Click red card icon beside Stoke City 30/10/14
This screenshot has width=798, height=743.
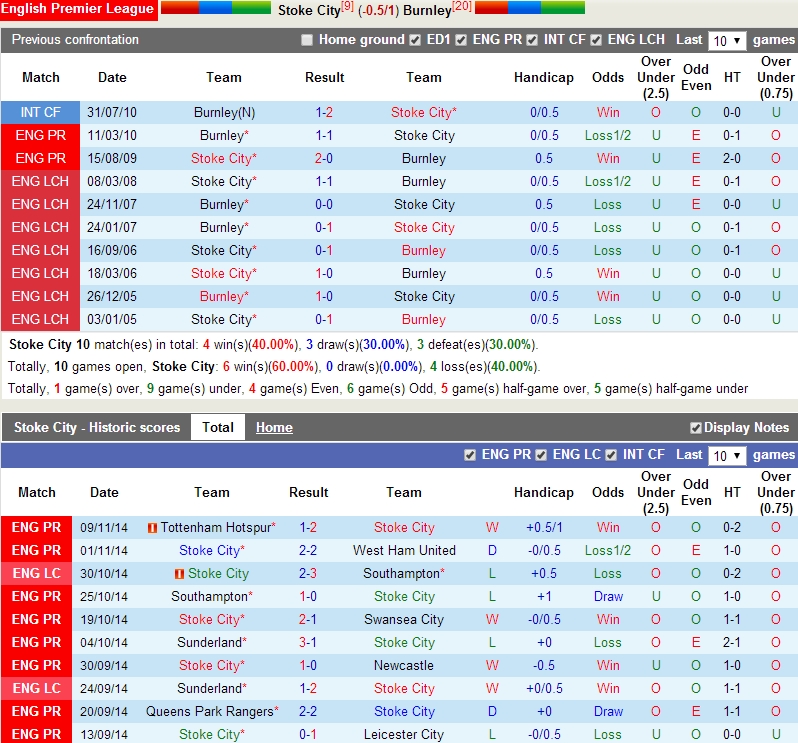(179, 574)
